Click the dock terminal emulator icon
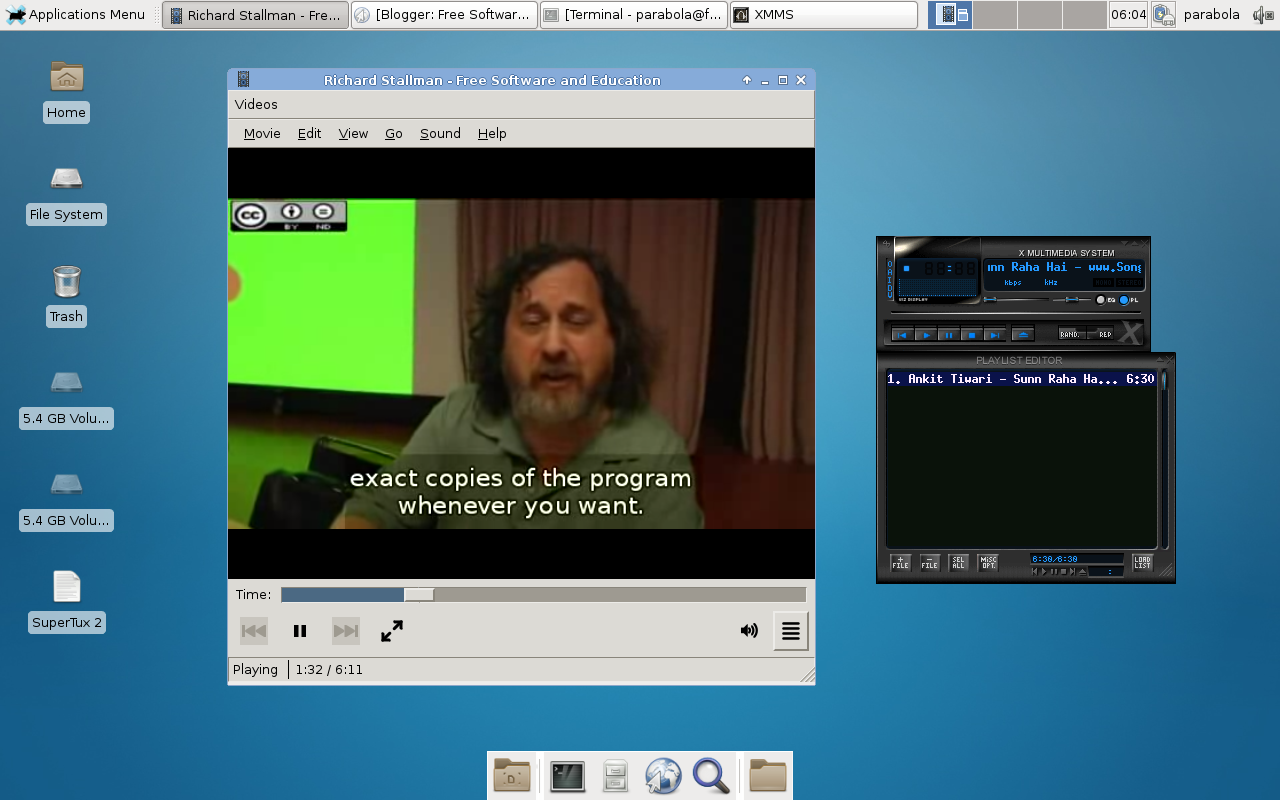Image resolution: width=1280 pixels, height=800 pixels. coord(567,776)
